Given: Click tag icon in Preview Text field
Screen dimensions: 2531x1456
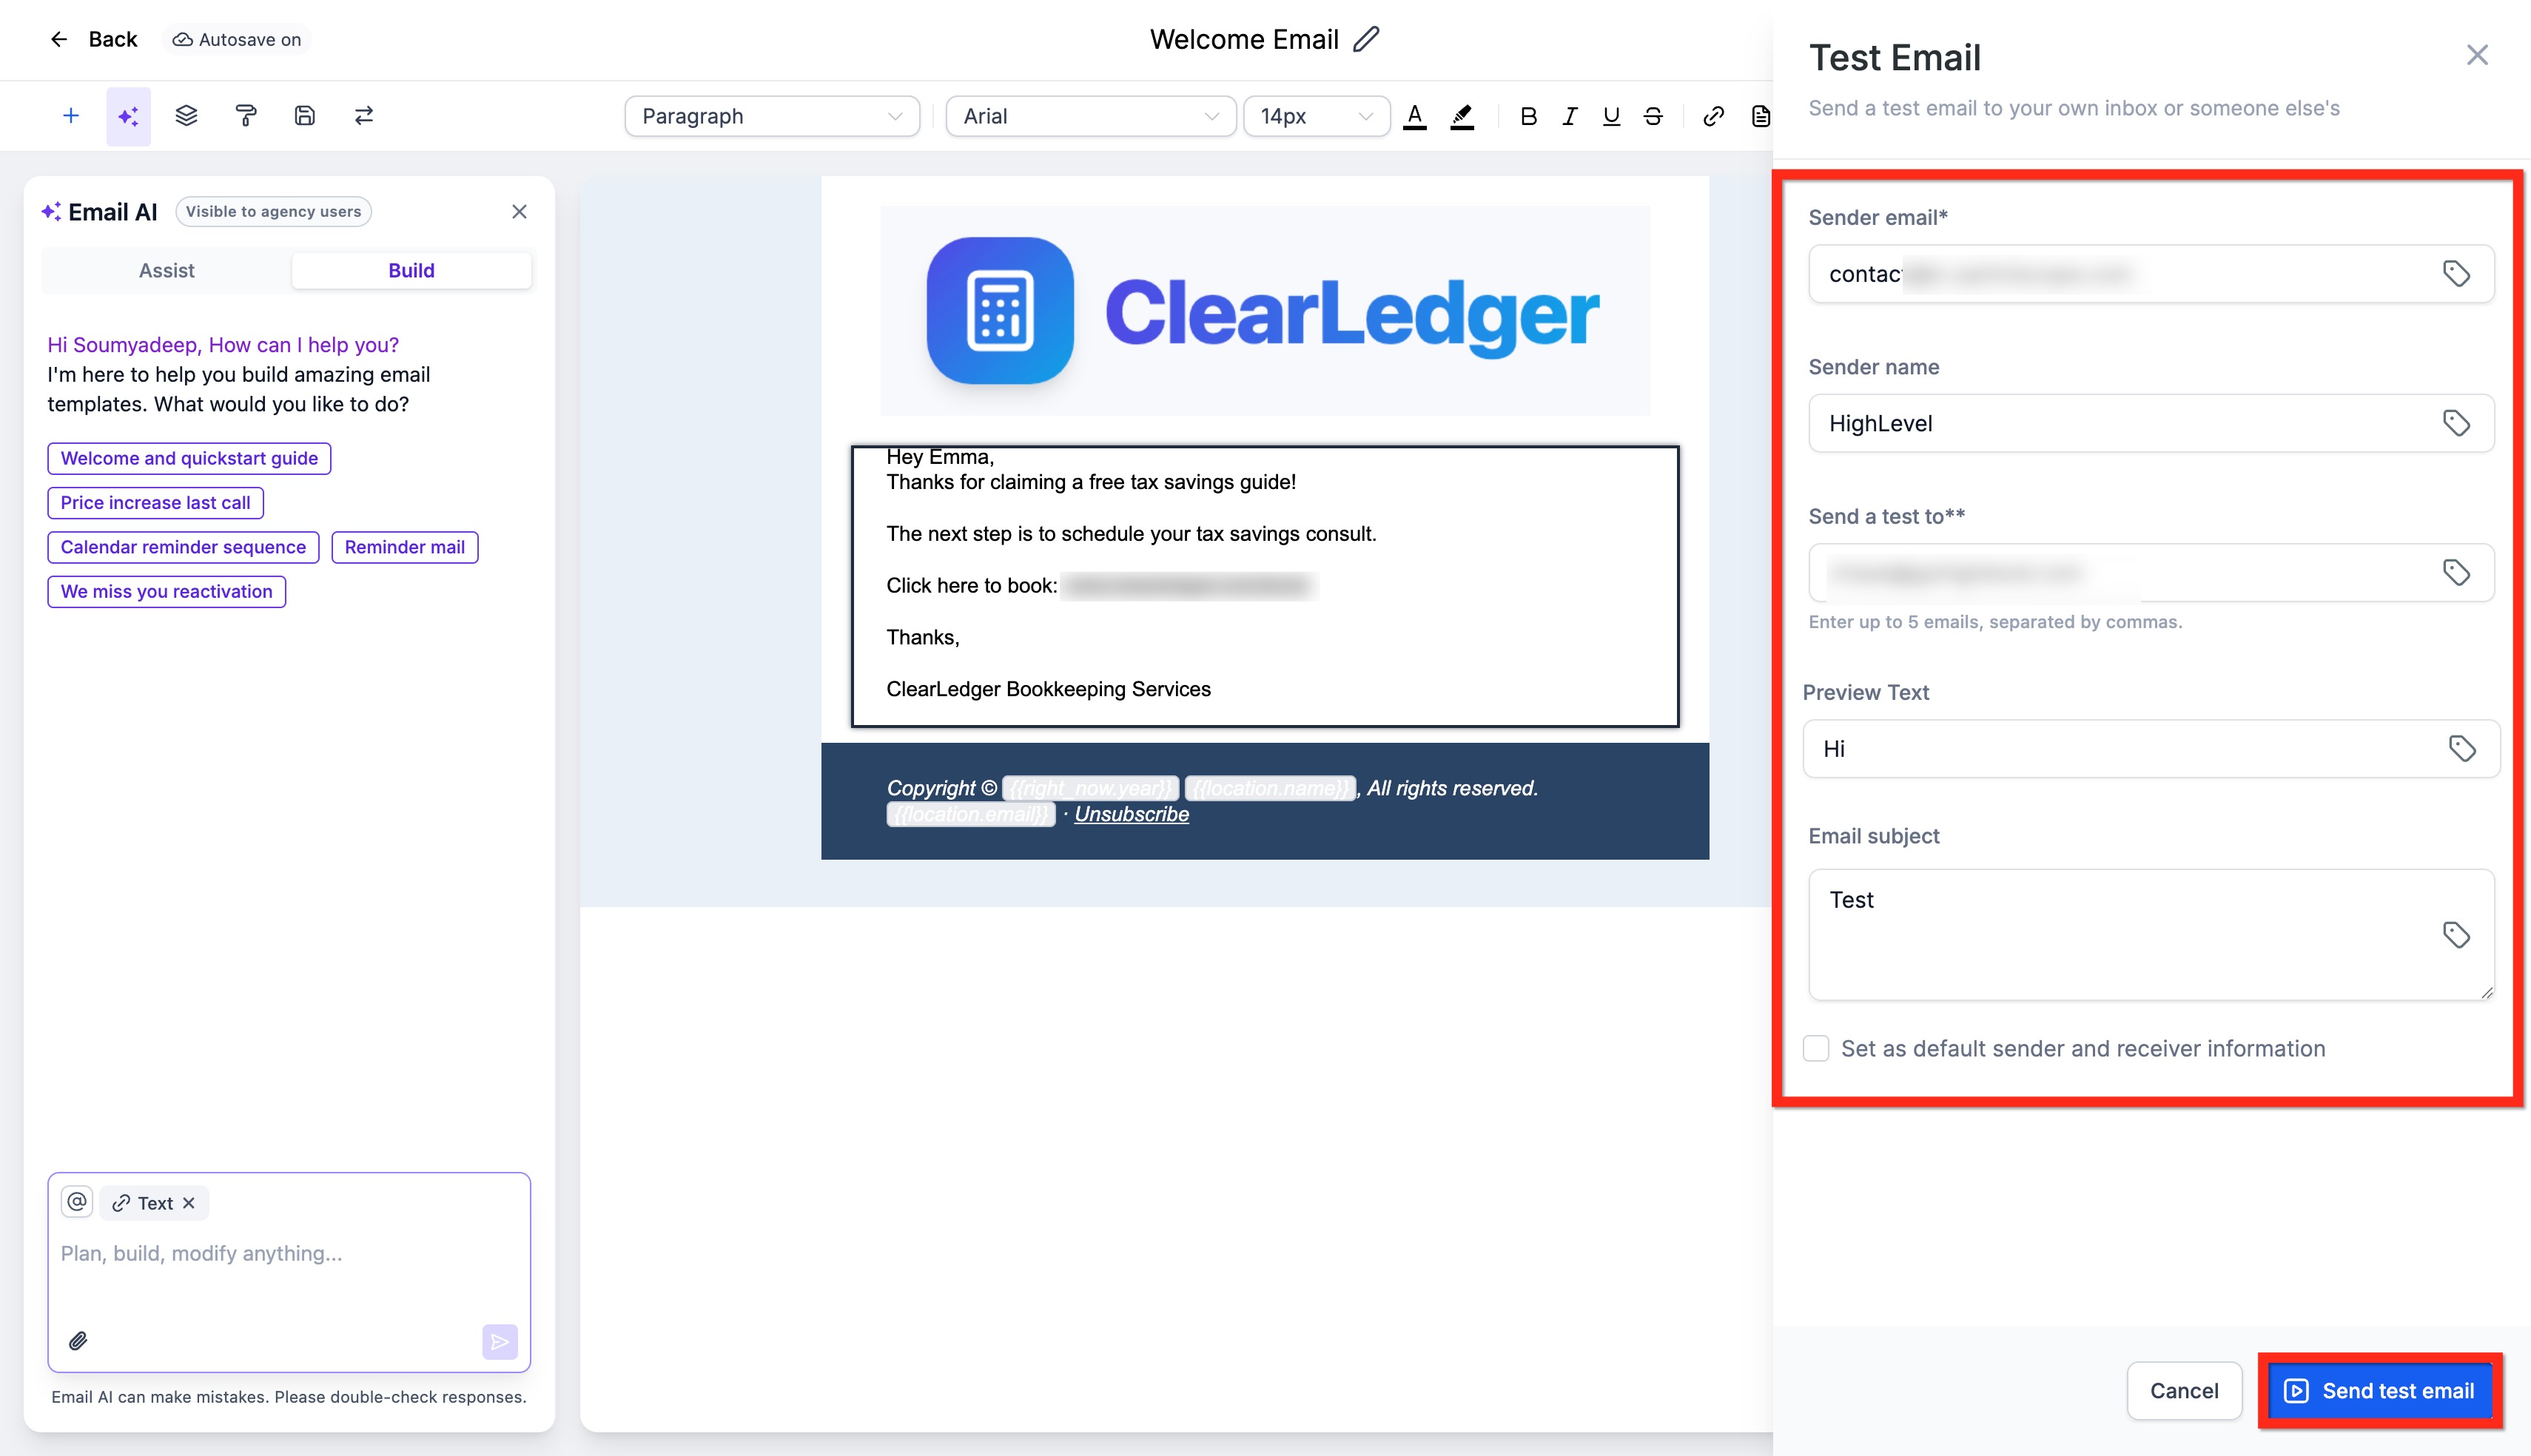Looking at the screenshot, I should click(x=2462, y=748).
